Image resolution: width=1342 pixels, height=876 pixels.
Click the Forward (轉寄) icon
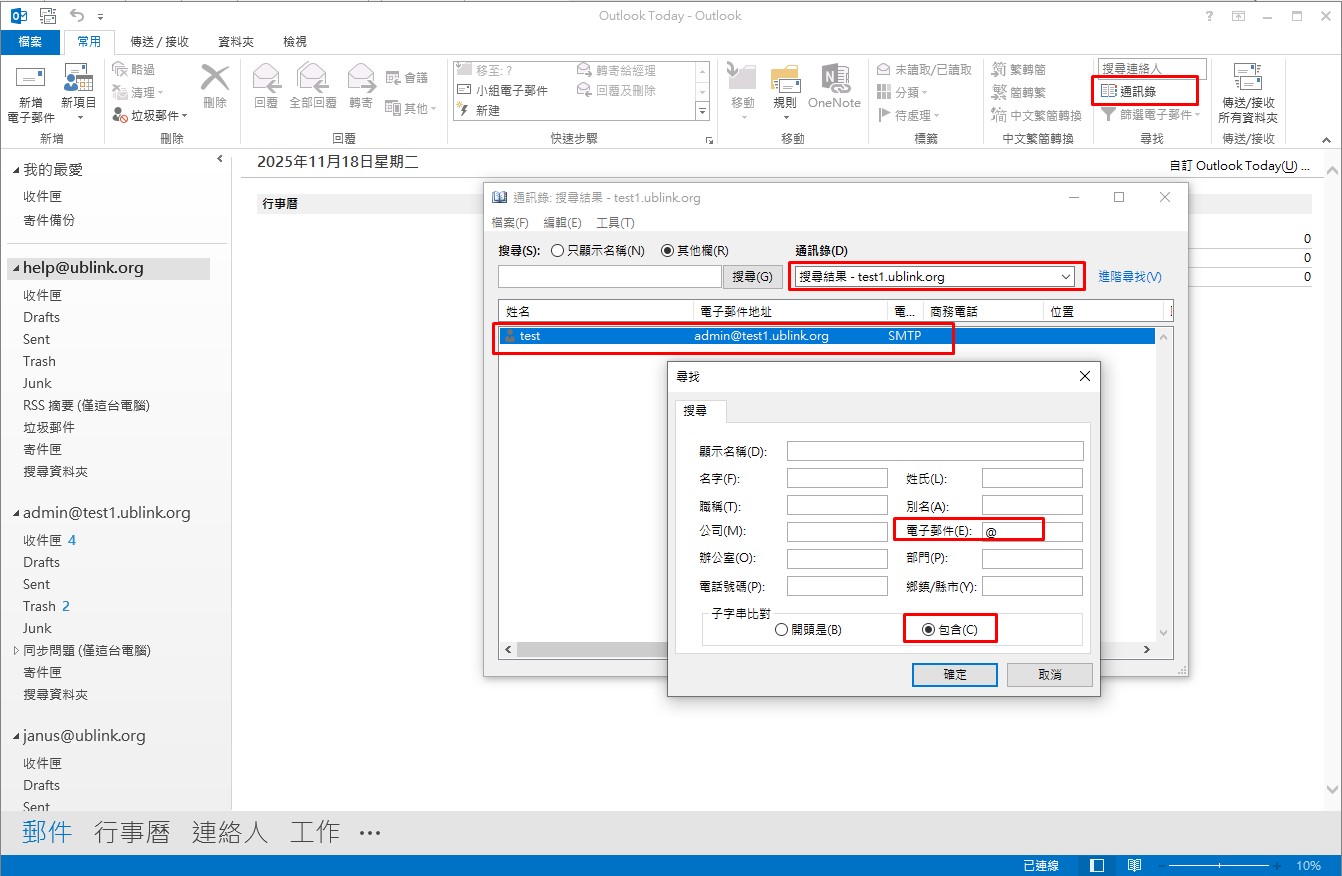pyautogui.click(x=361, y=82)
